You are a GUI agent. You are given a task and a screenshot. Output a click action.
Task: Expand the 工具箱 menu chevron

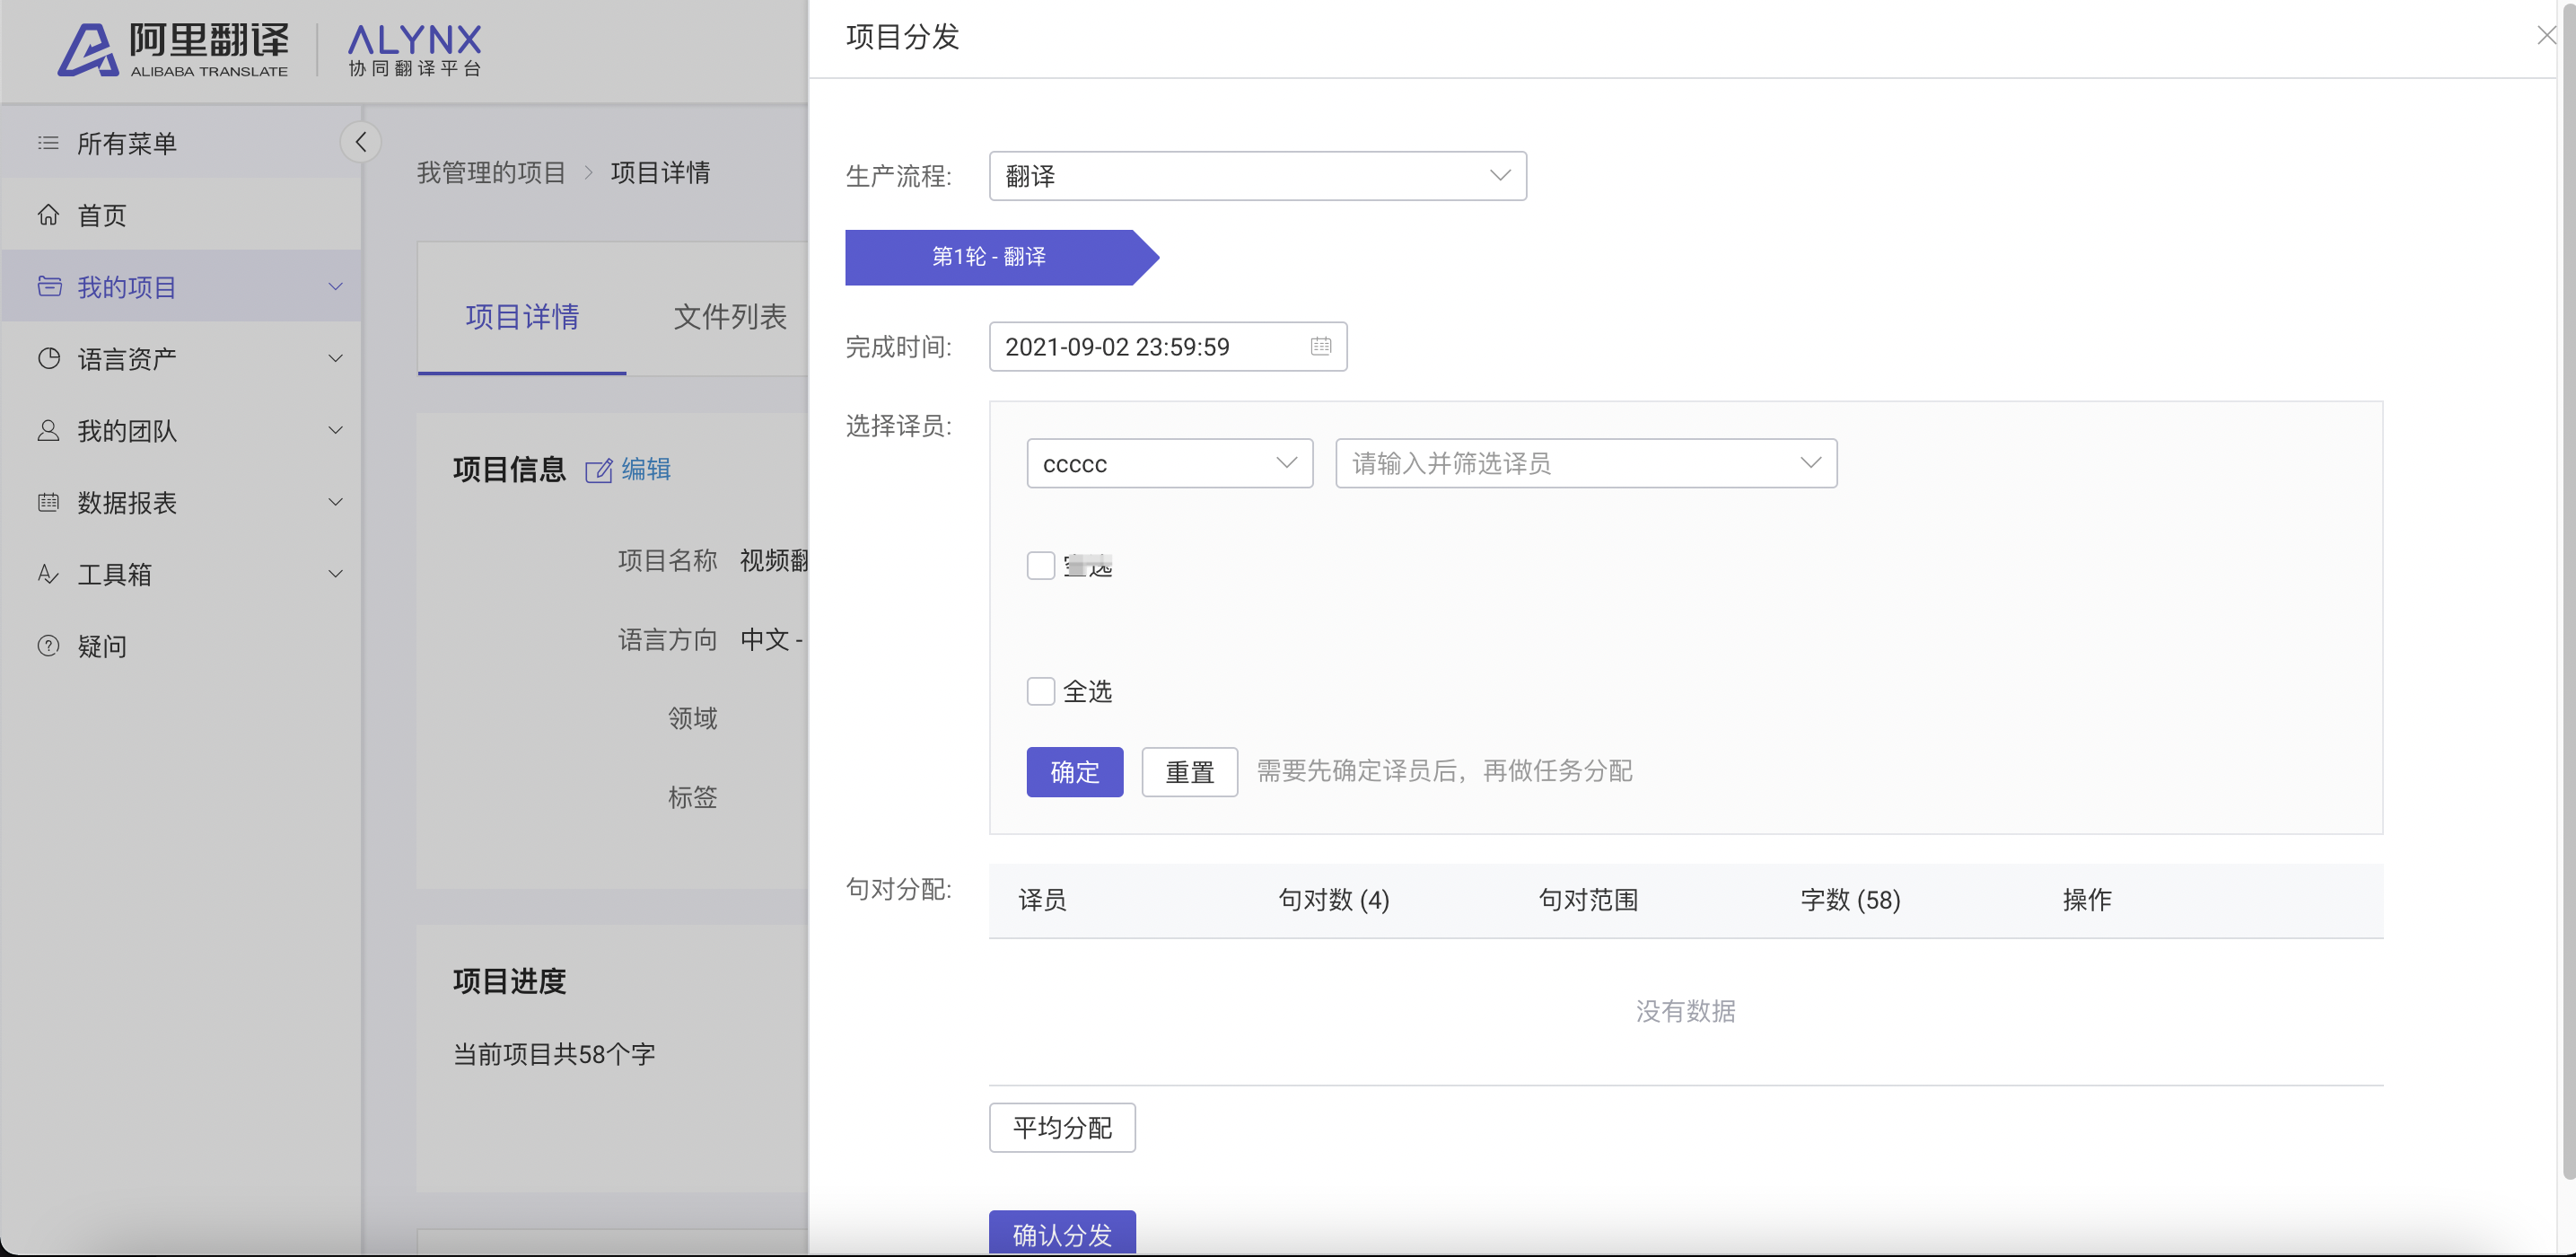pyautogui.click(x=336, y=574)
